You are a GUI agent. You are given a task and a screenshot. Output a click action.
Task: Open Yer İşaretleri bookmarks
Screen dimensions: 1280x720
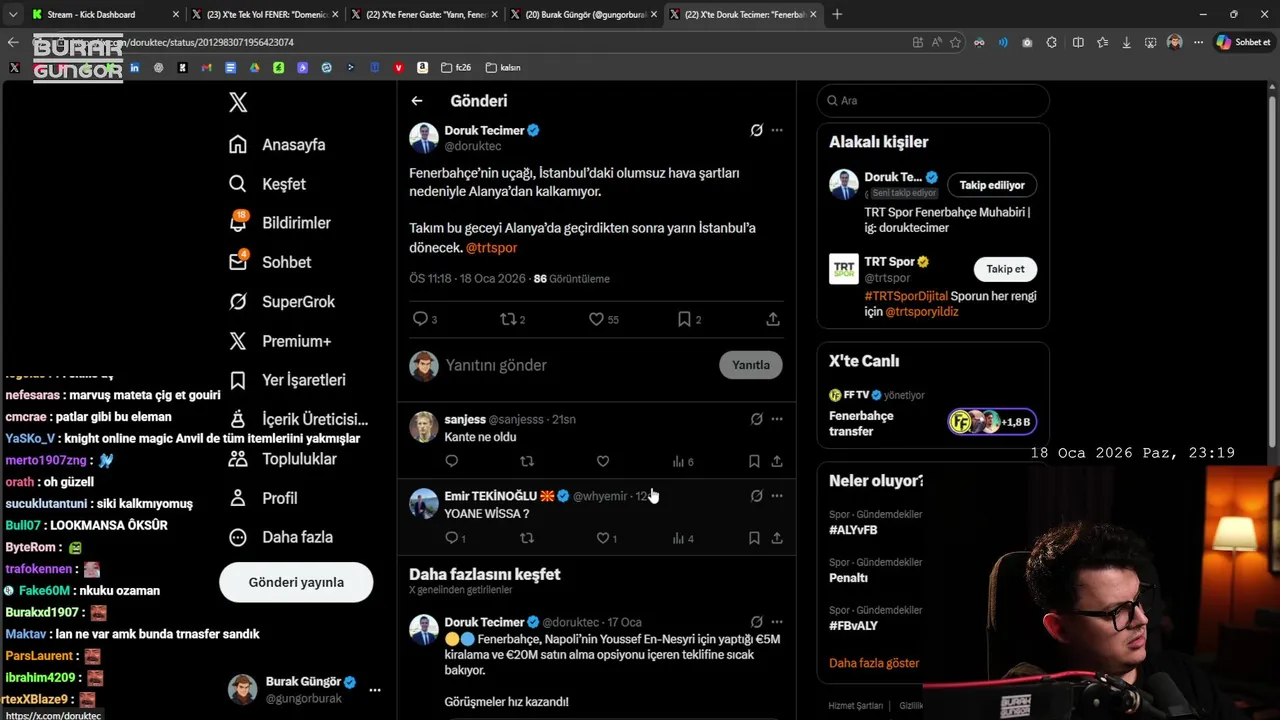point(287,380)
